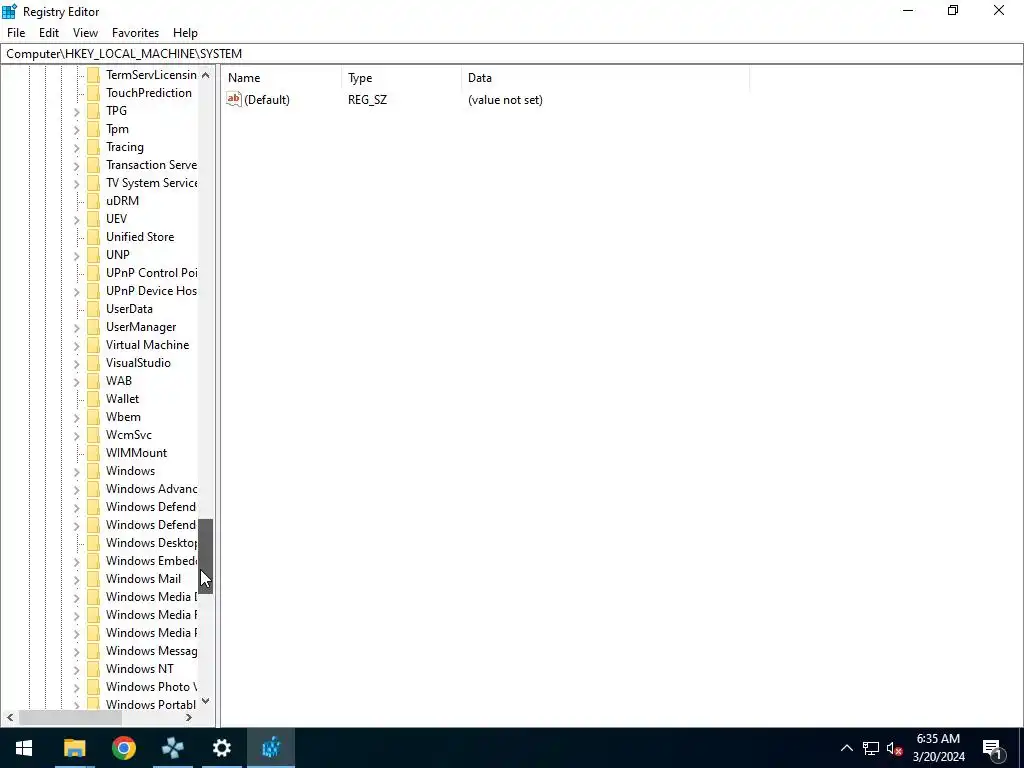Show hidden system tray icons
This screenshot has height=768, width=1024.
click(846, 748)
